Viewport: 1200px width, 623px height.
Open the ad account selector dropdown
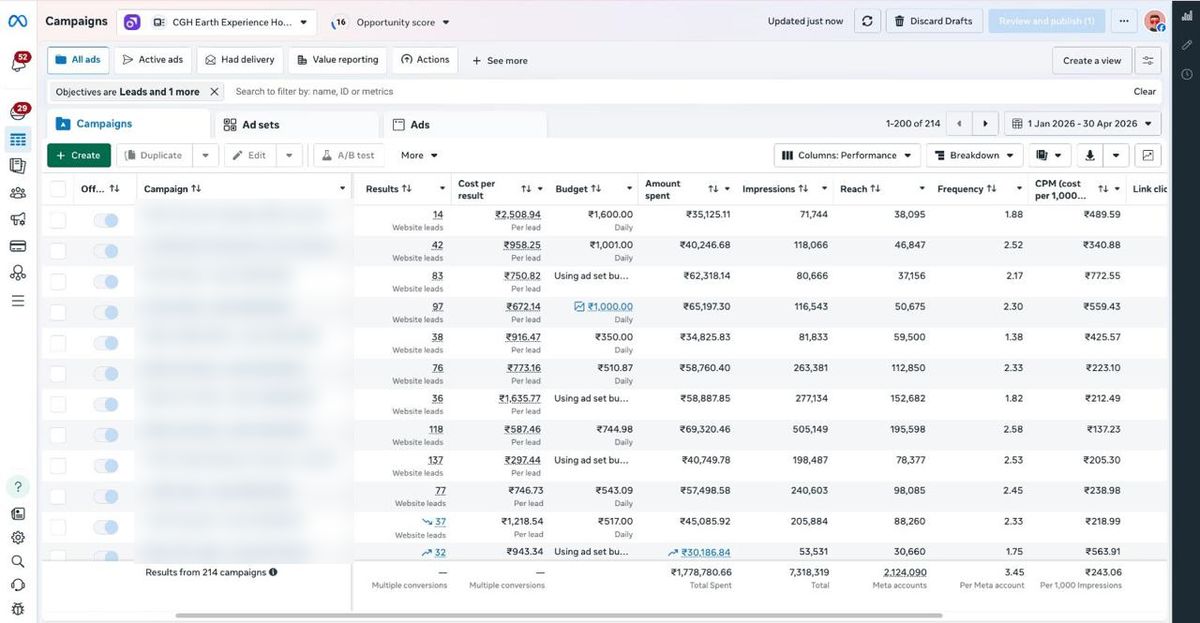[x=217, y=22]
